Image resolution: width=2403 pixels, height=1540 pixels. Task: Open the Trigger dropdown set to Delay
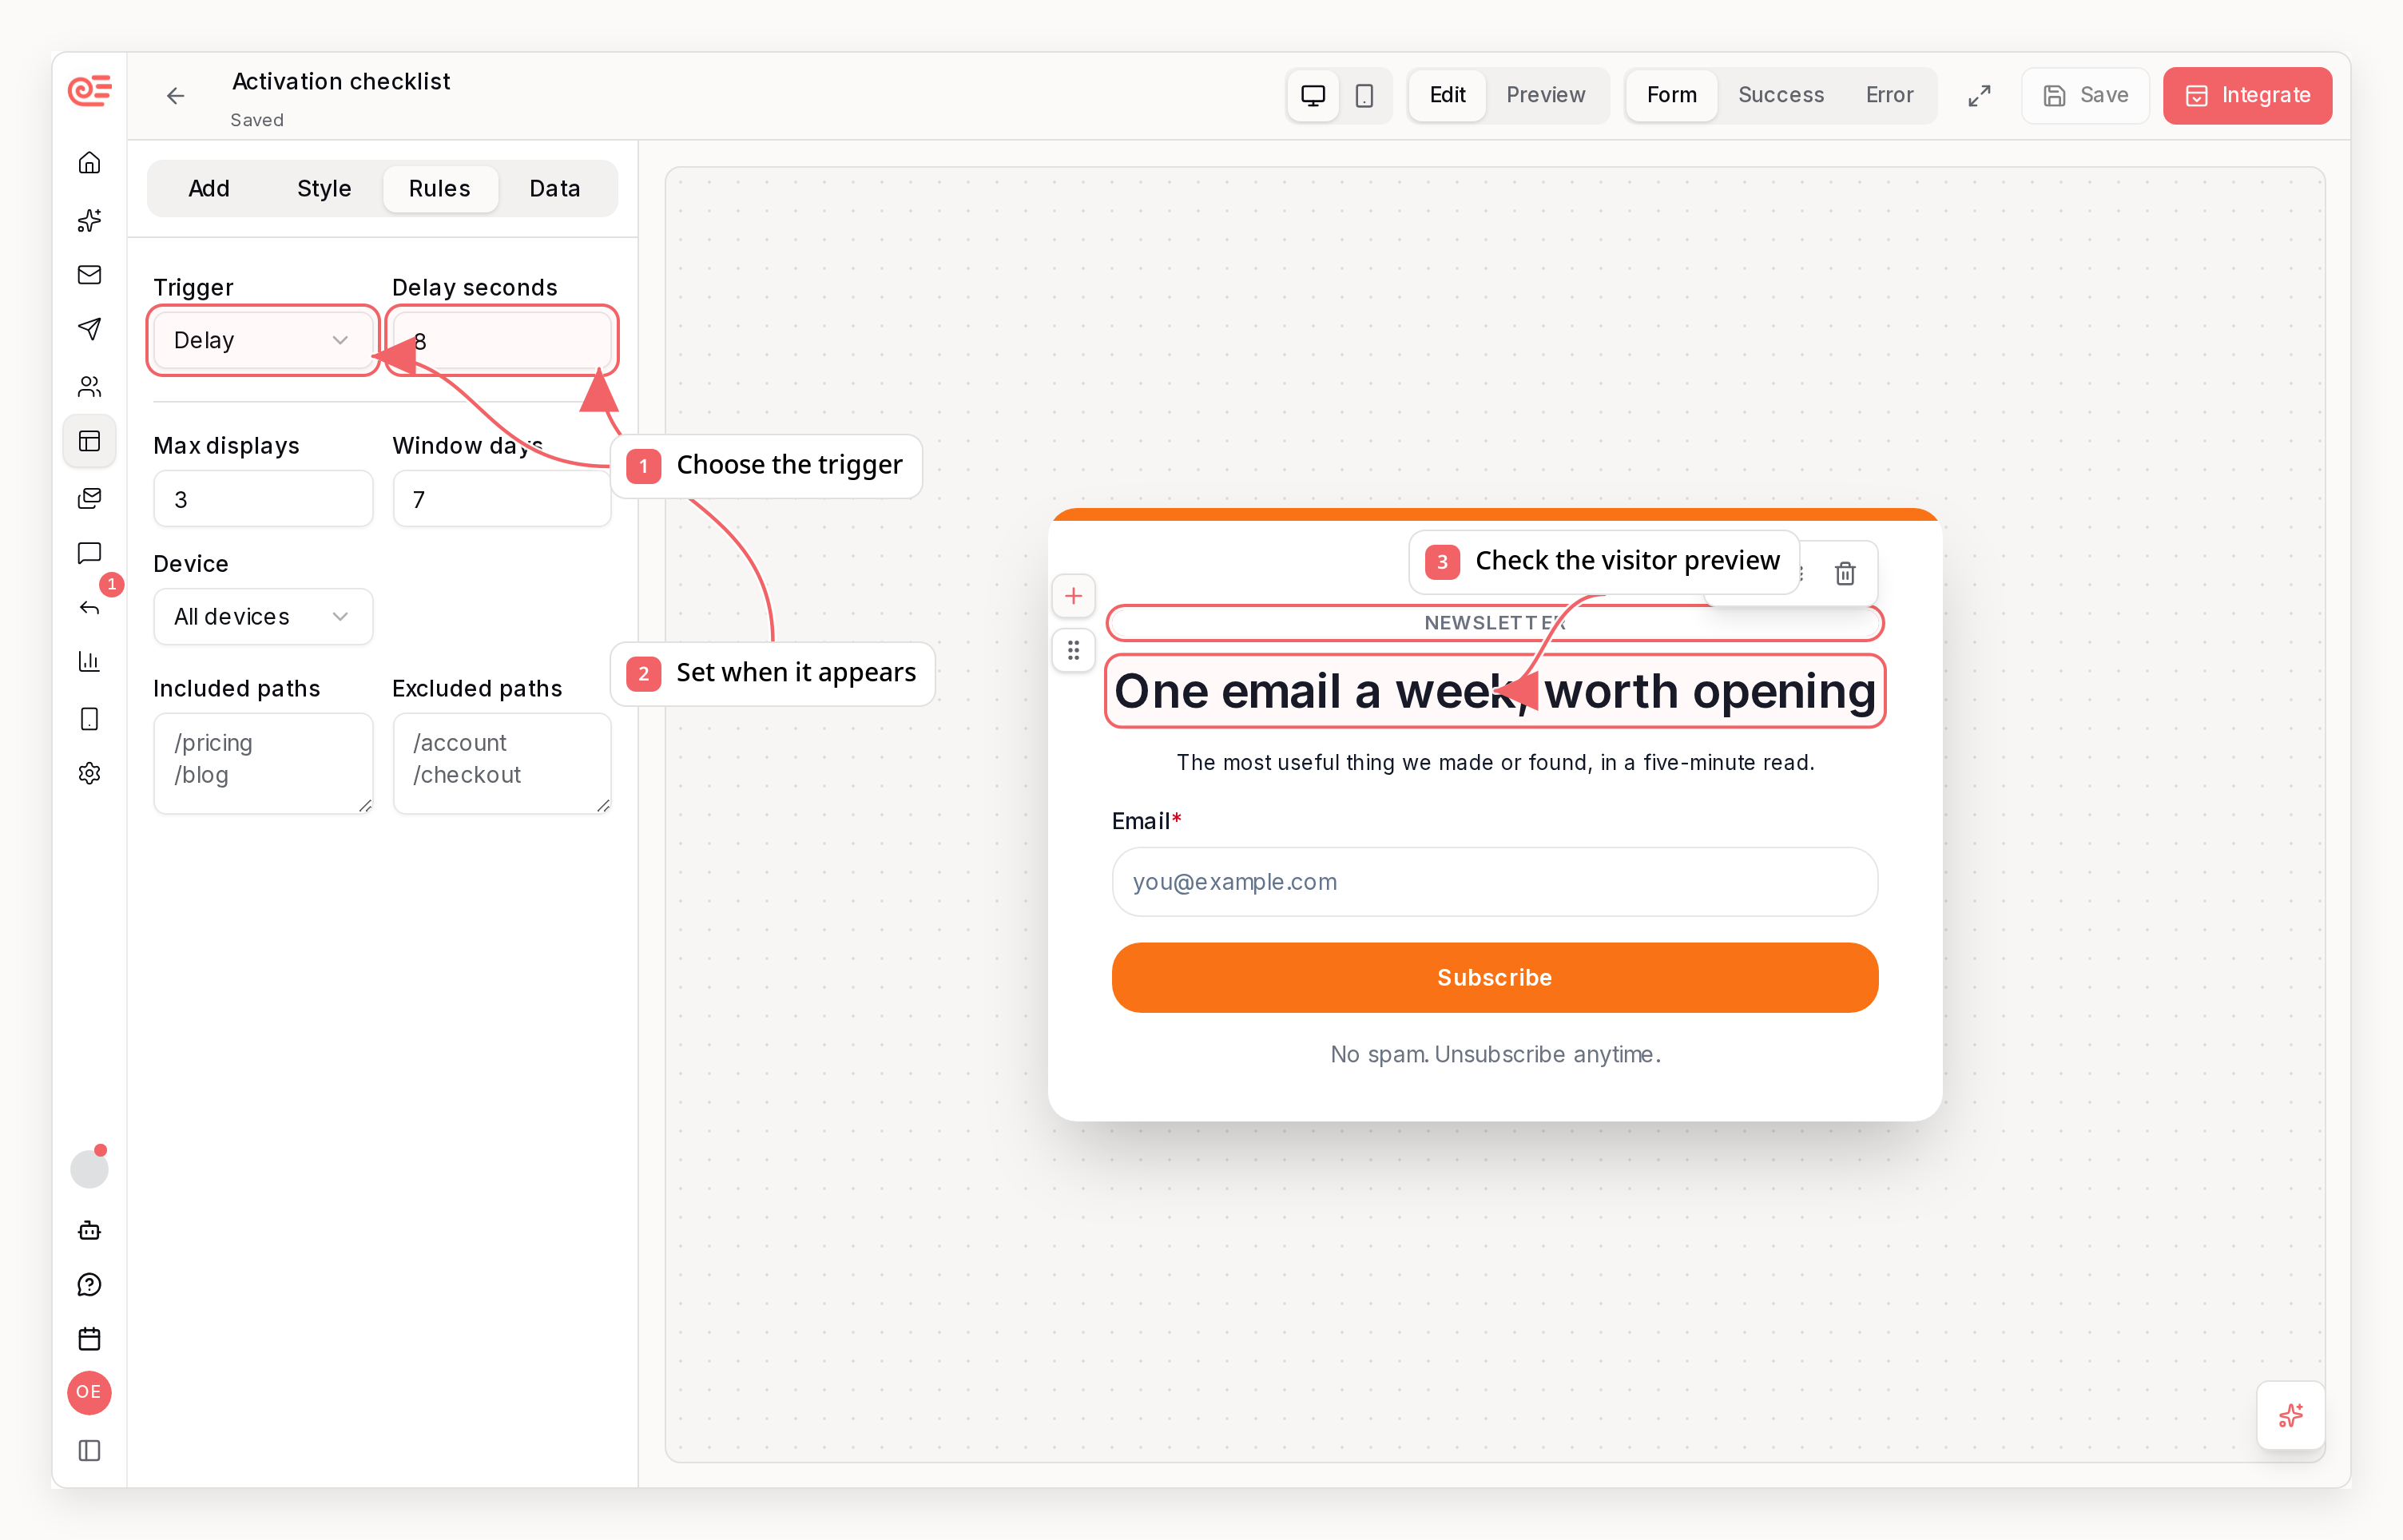click(263, 340)
